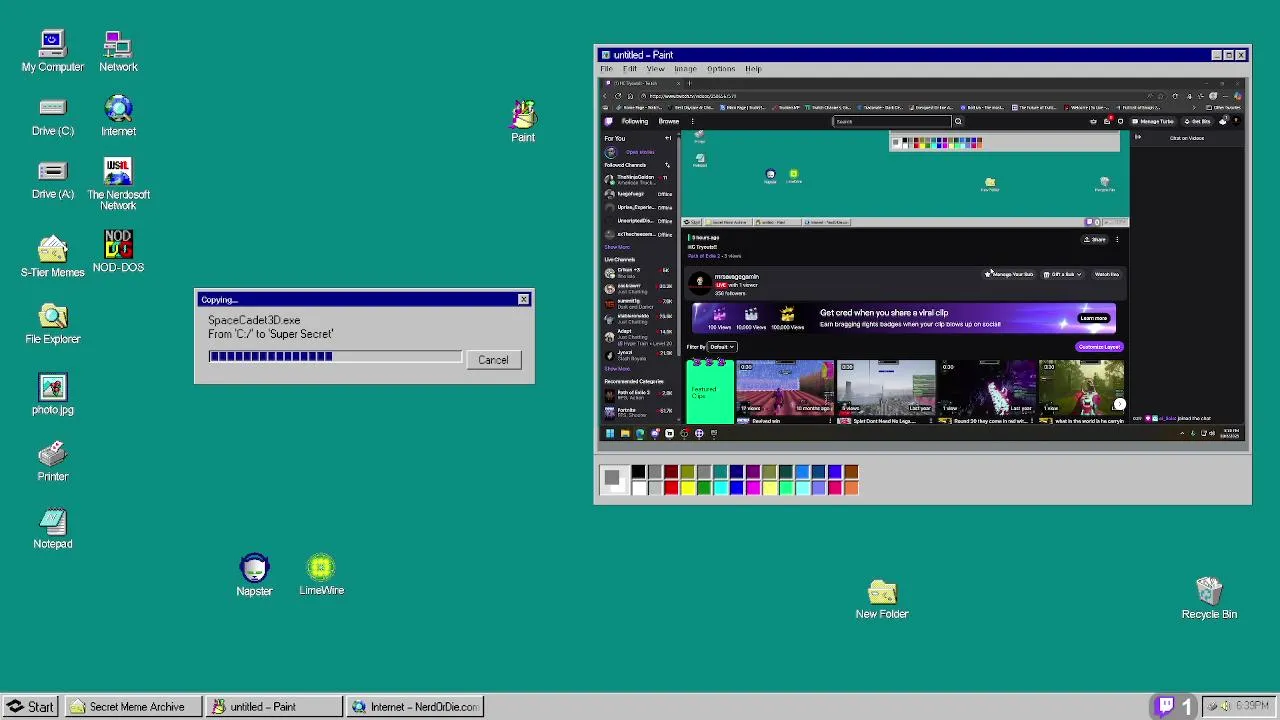Open the File Explorer icon
The height and width of the screenshot is (720, 1280).
[x=52, y=324]
